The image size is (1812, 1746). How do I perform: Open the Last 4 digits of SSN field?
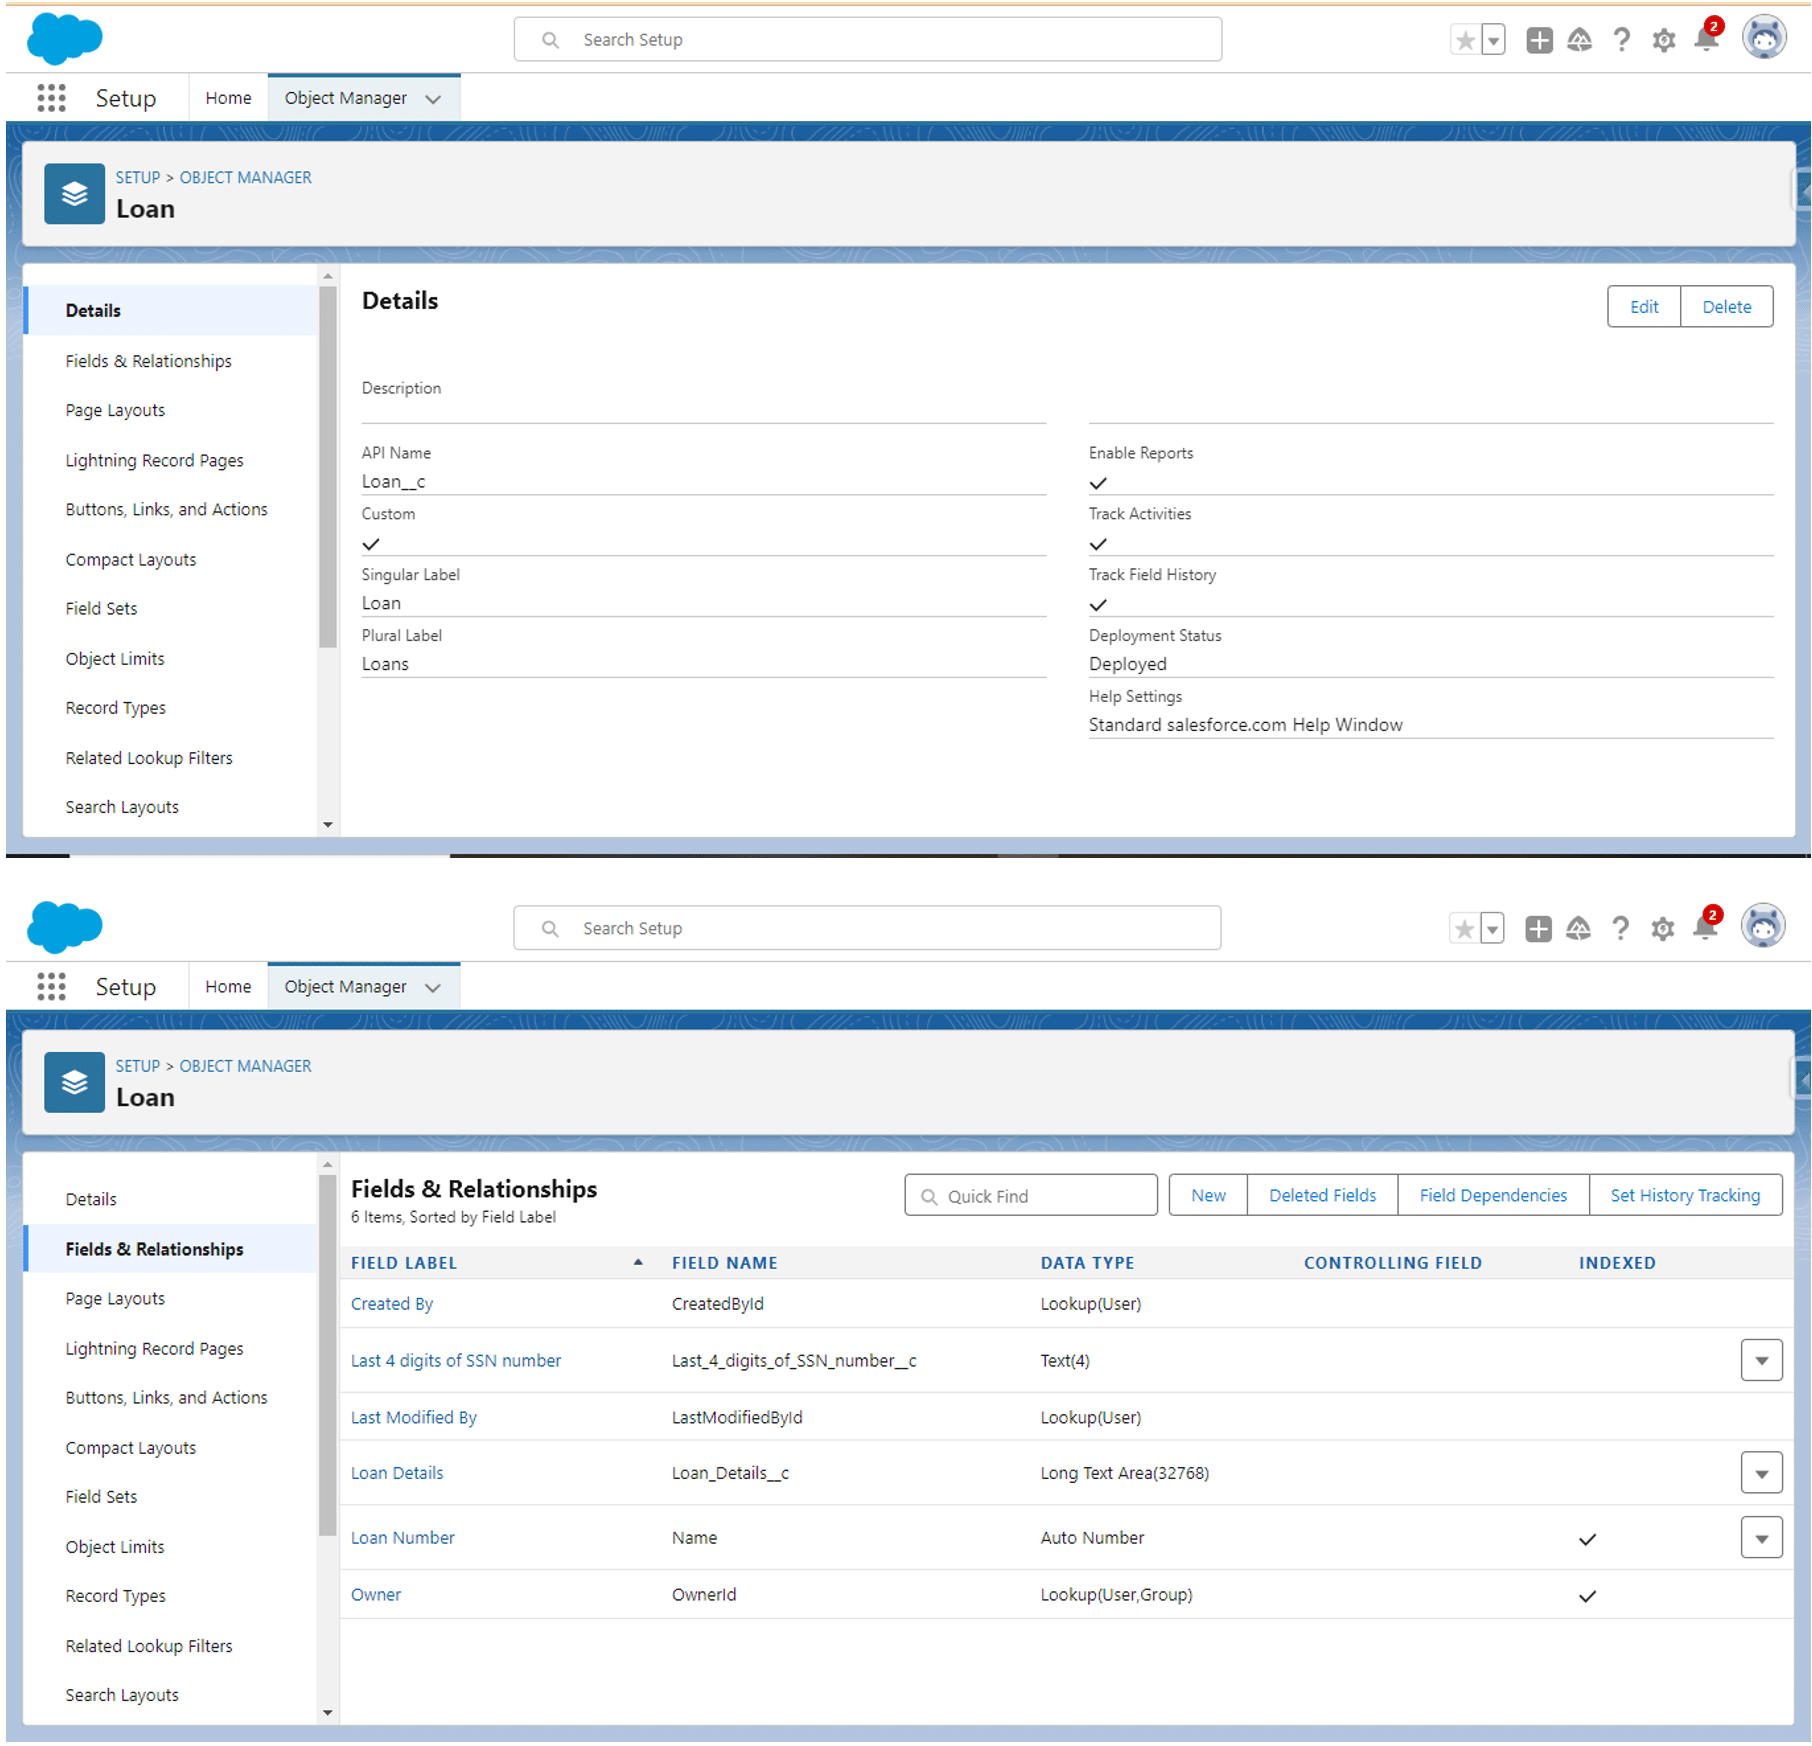coord(455,1360)
